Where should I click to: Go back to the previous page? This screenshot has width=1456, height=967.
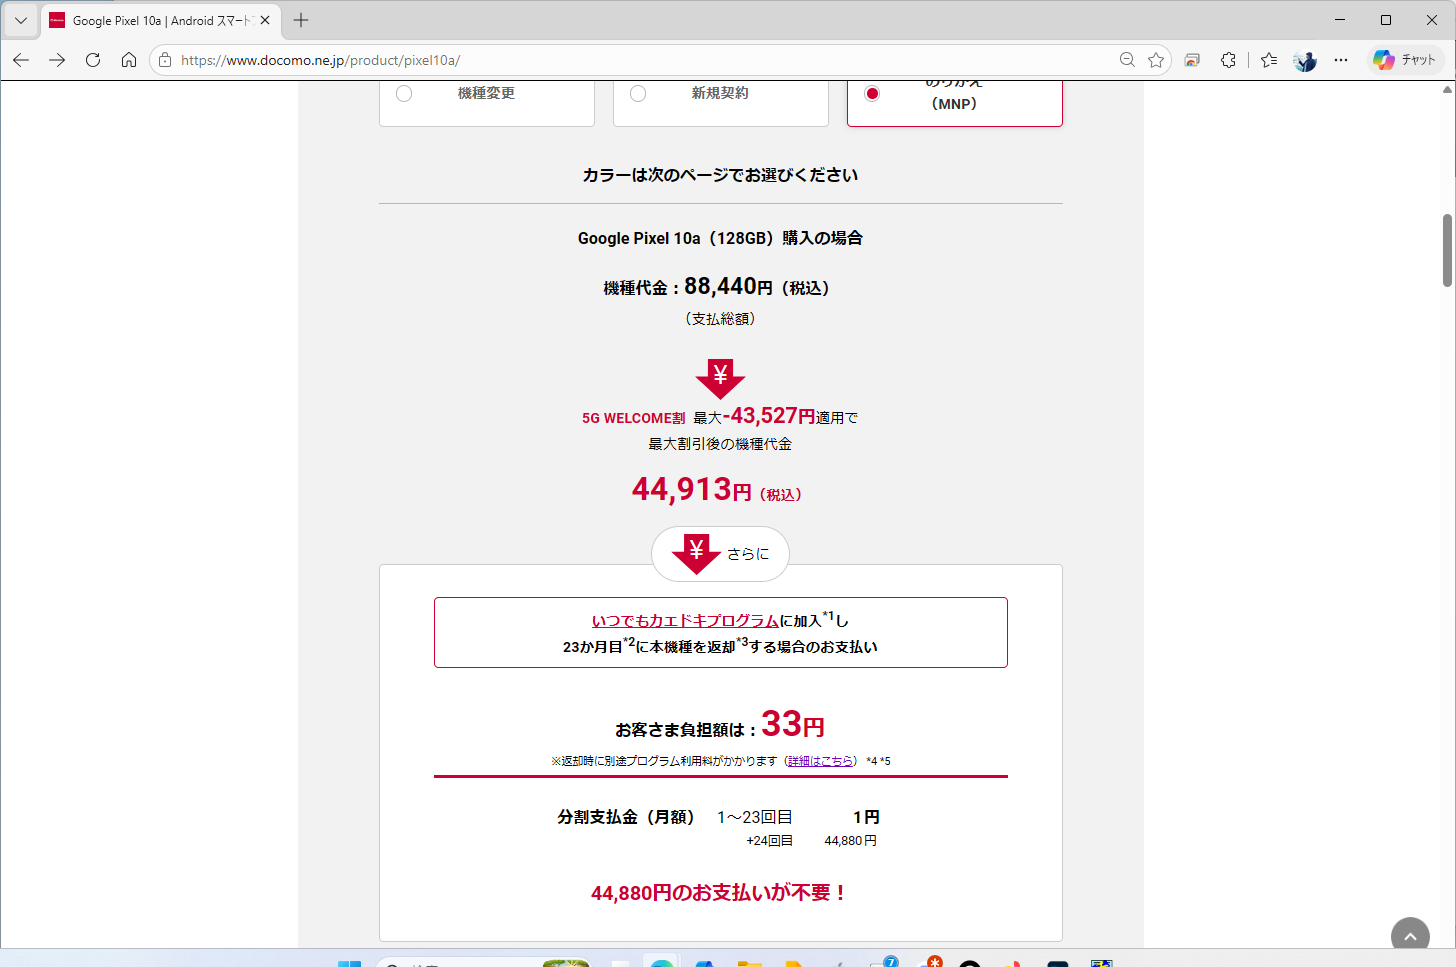[21, 60]
